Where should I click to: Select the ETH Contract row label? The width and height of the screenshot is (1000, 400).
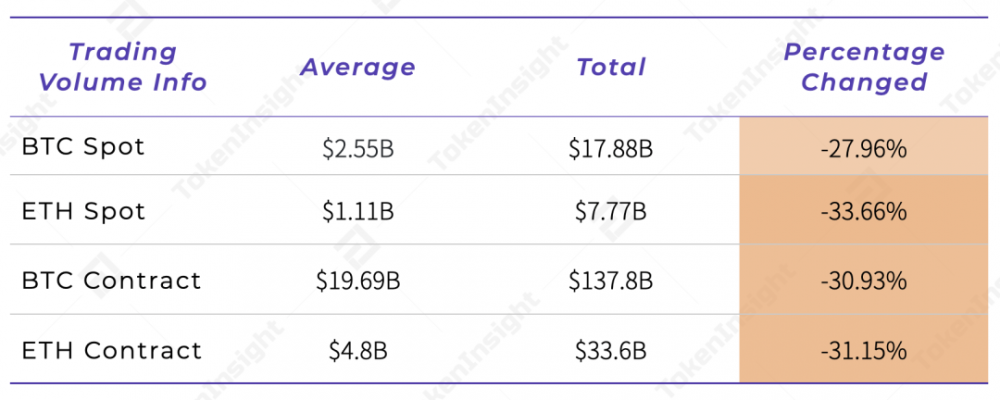click(x=112, y=350)
